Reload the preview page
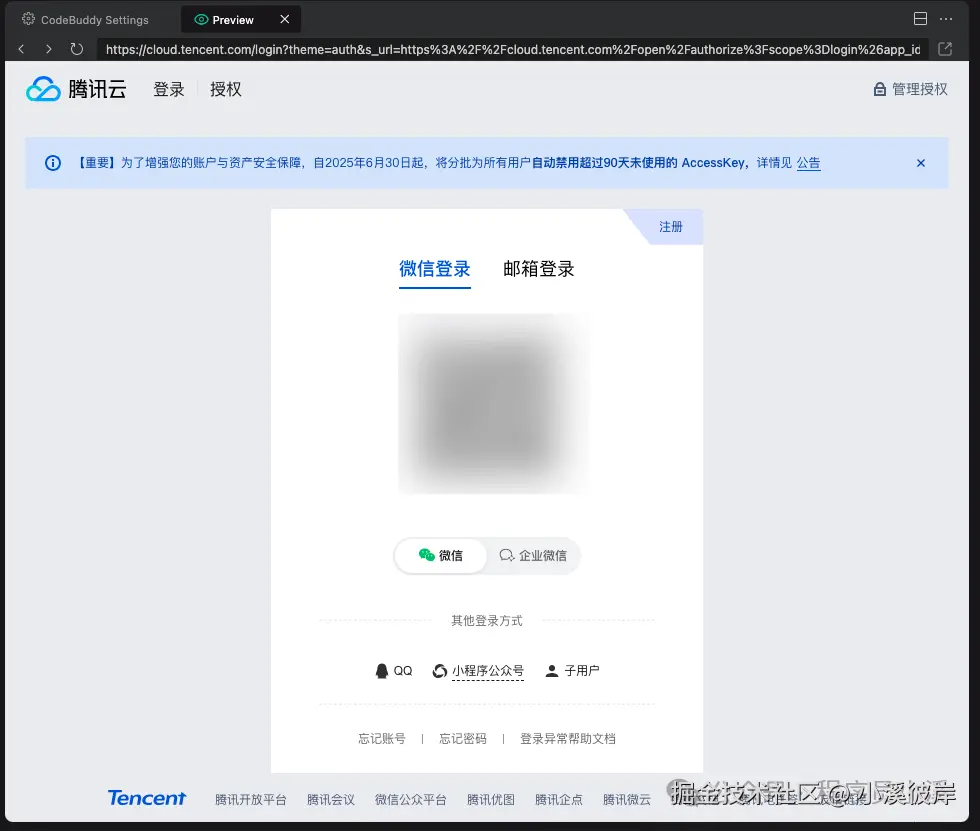 (x=76, y=49)
